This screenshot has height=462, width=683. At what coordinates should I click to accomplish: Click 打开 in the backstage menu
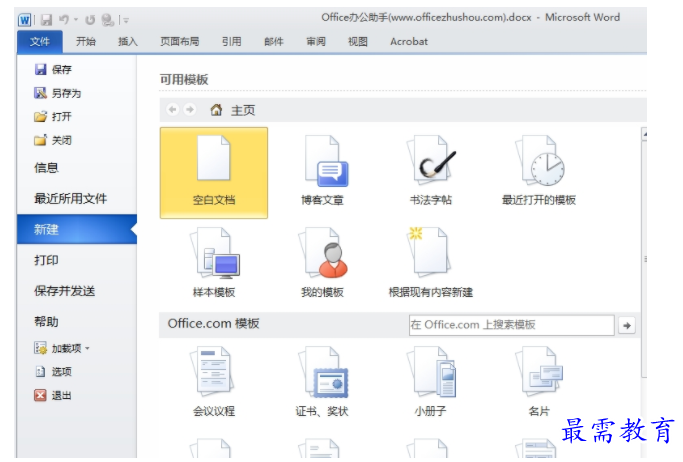click(x=53, y=117)
